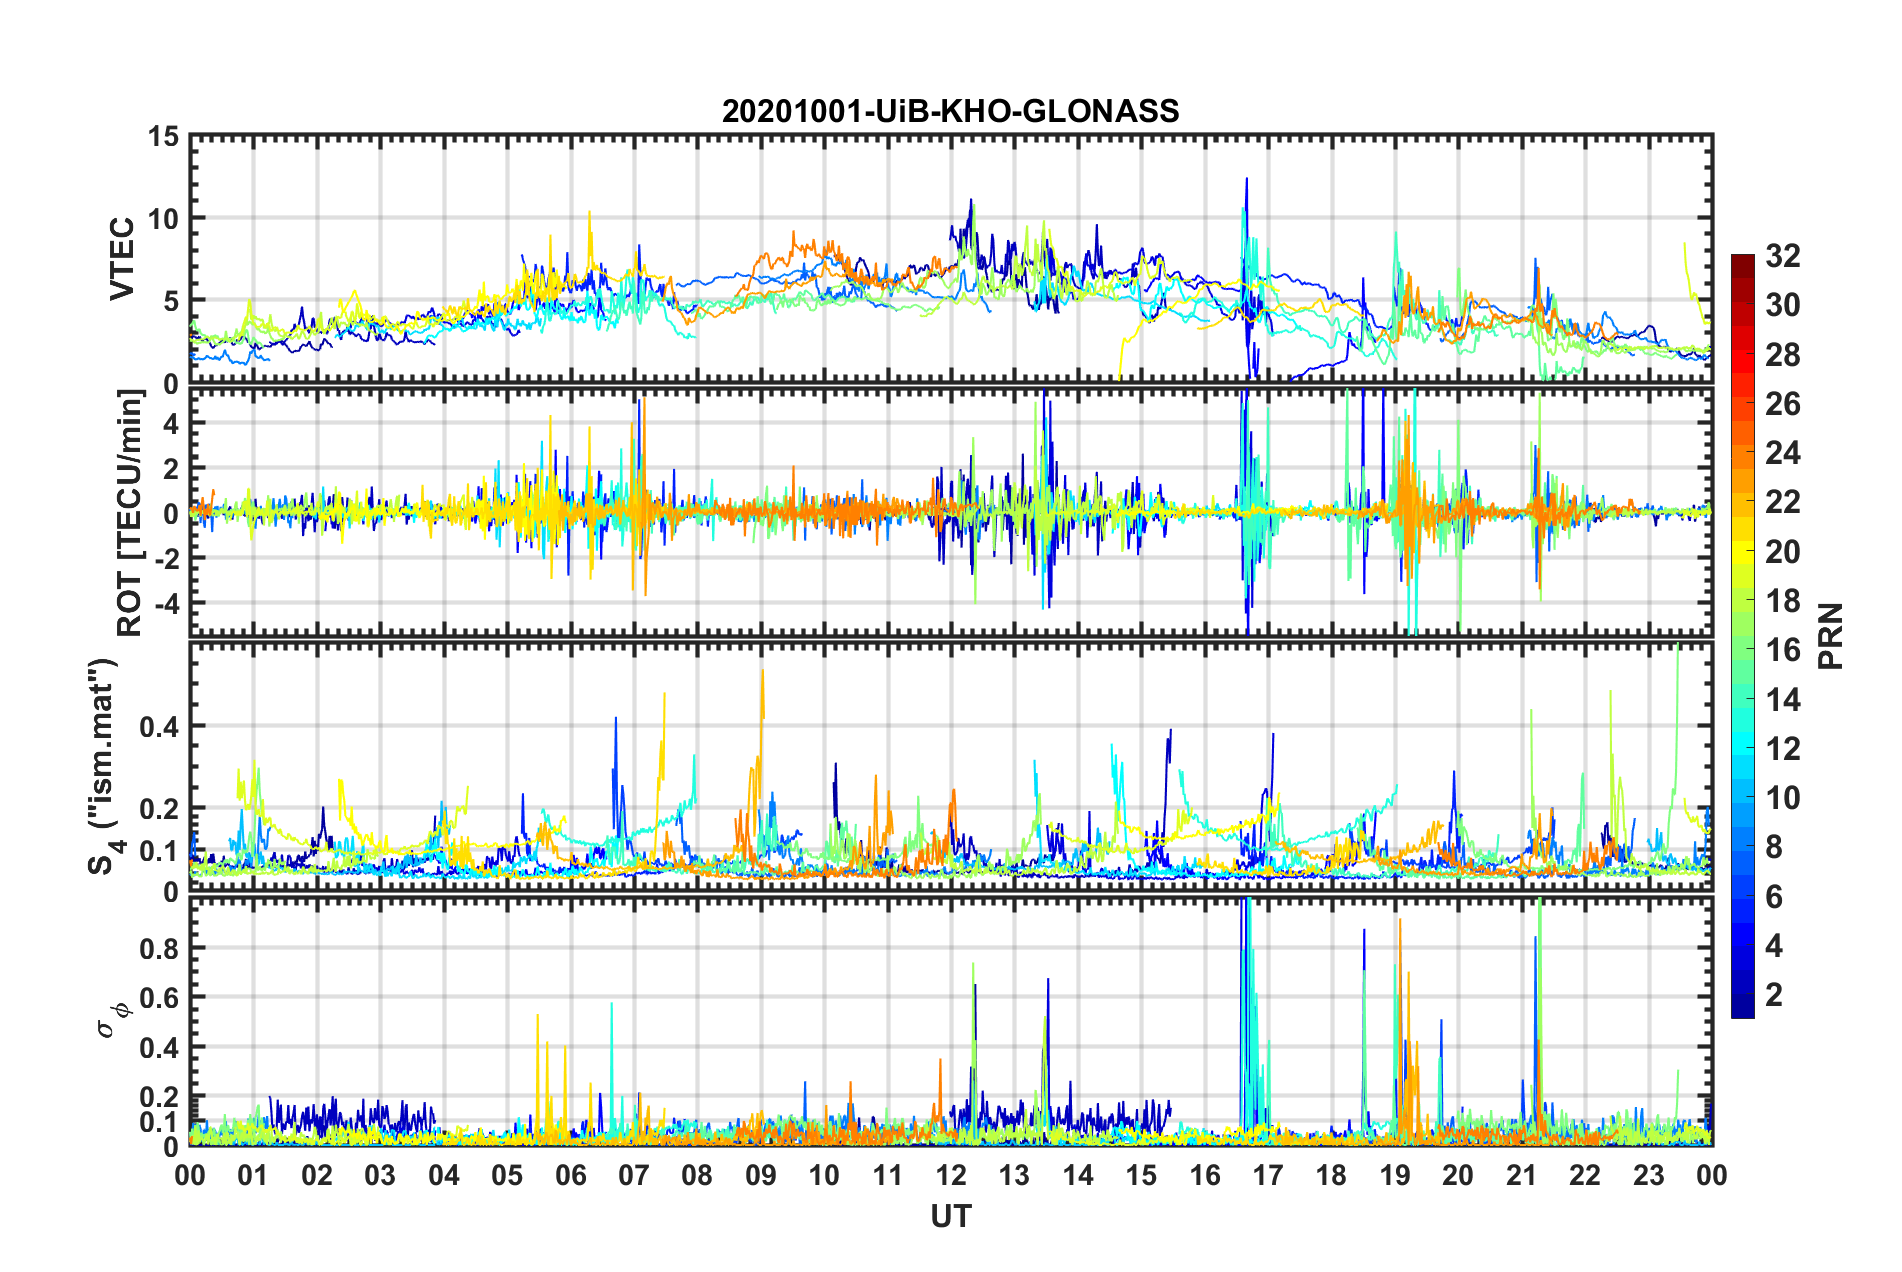Click the 0.2 tick on the S4 axis

[159, 809]
